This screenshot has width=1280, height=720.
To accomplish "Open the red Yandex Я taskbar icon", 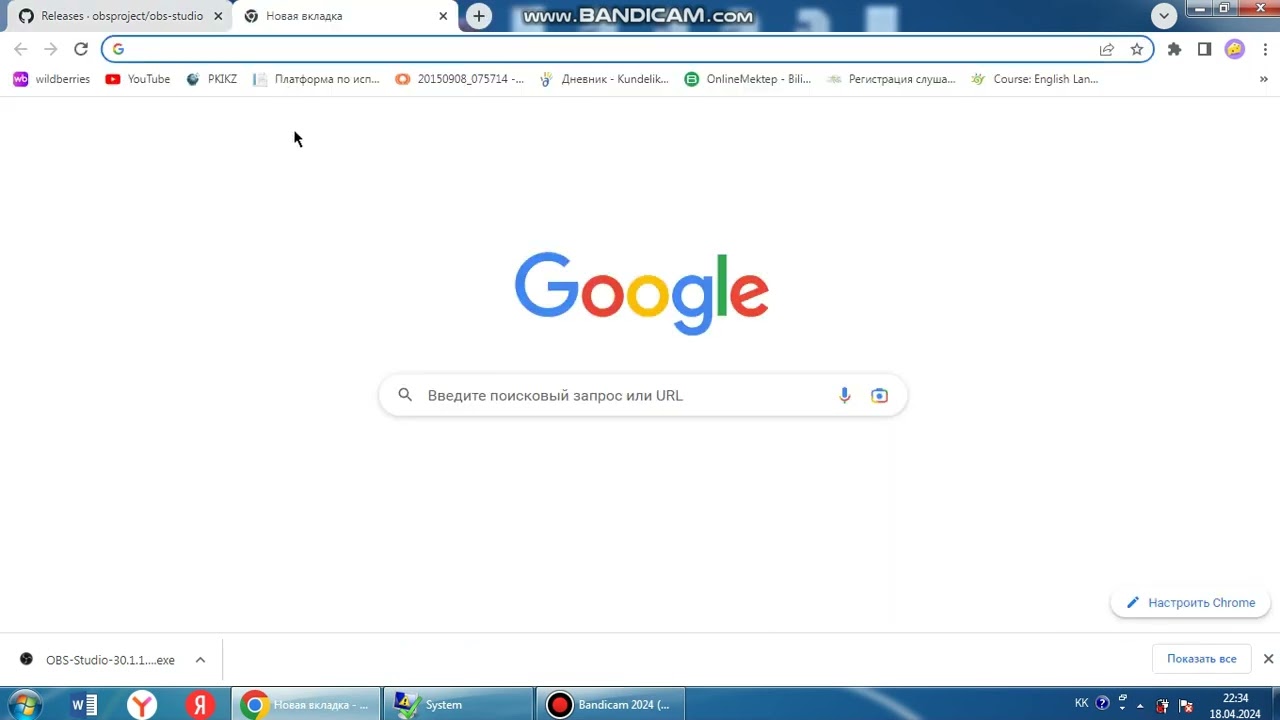I will pyautogui.click(x=201, y=704).
